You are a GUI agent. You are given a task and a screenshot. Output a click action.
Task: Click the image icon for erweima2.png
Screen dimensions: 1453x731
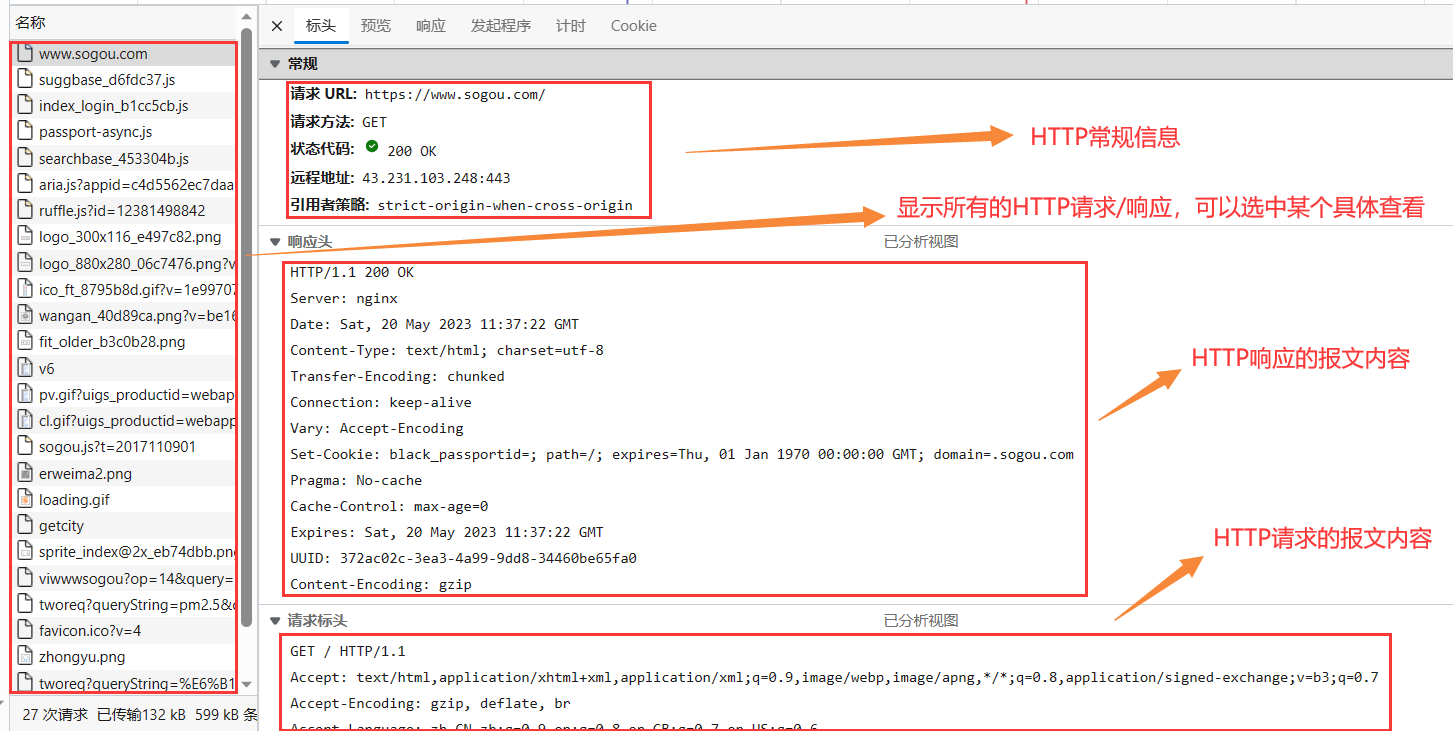26,473
